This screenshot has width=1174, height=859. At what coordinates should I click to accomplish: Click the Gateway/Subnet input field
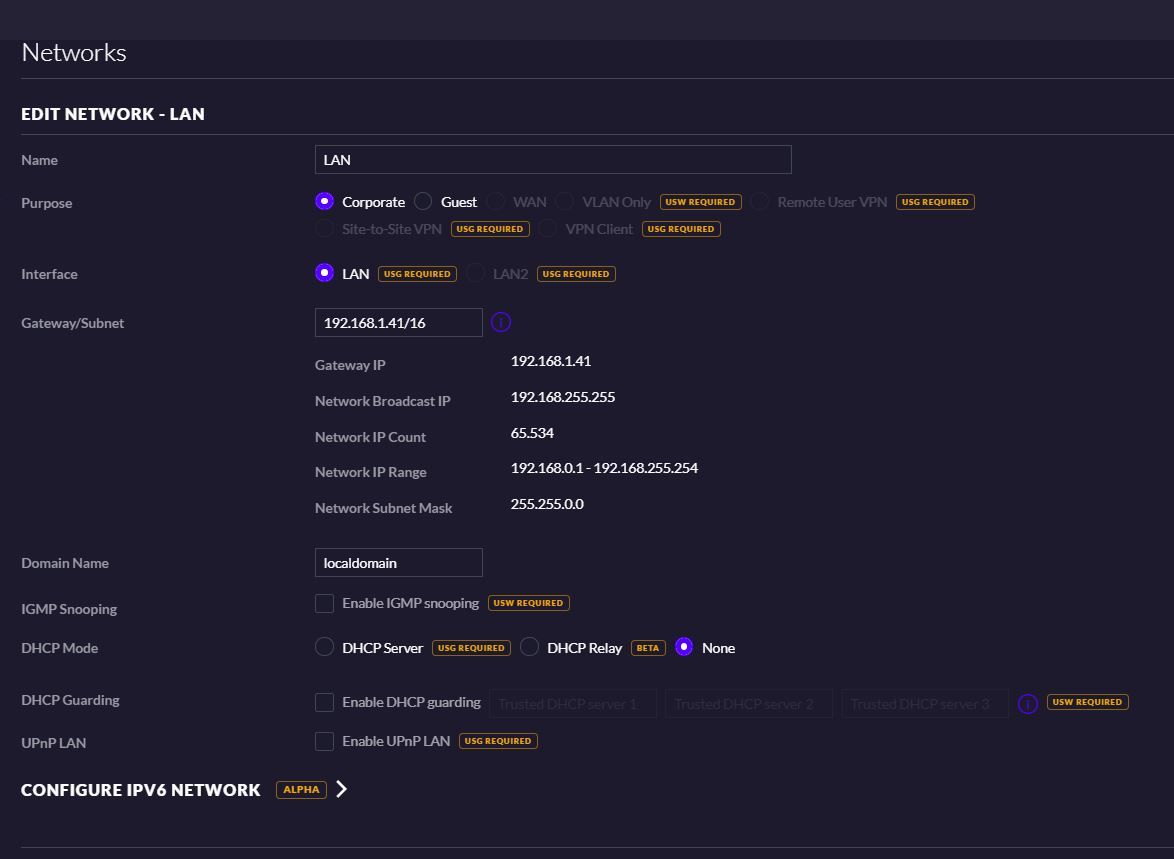(x=398, y=323)
